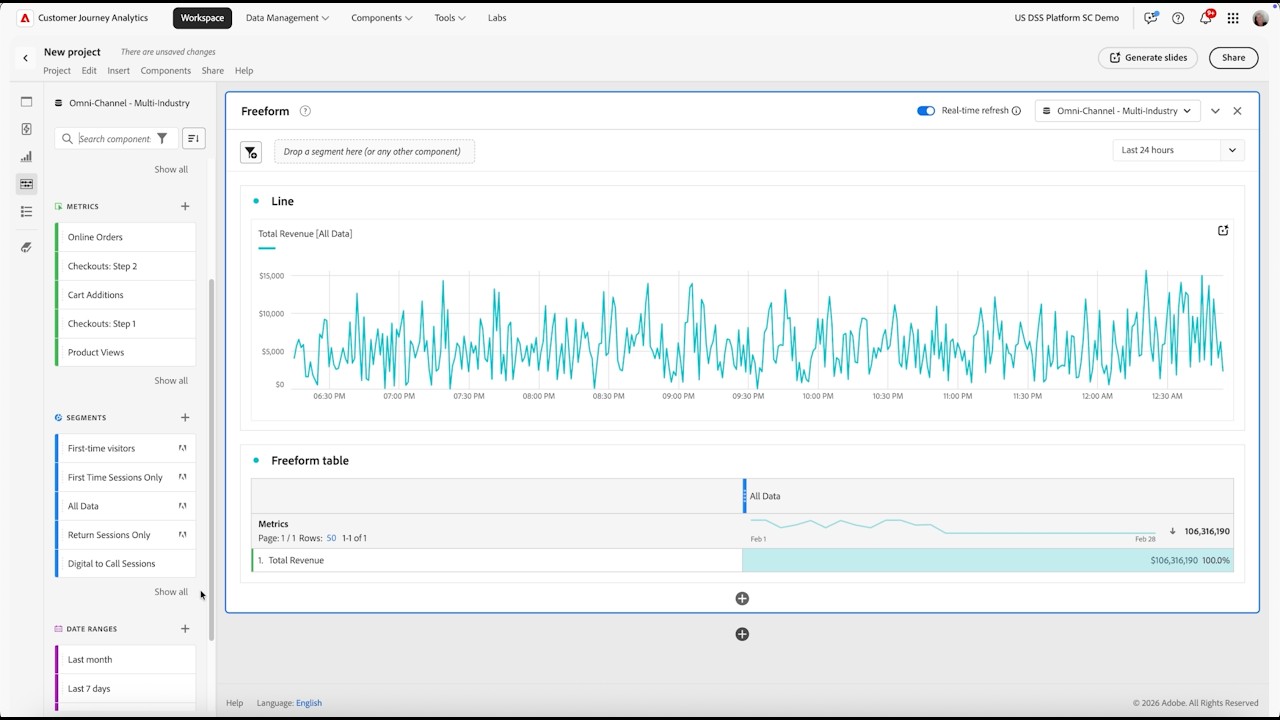Image resolution: width=1280 pixels, height=720 pixels.
Task: Open the Share menu in project menu bar
Action: coord(213,71)
